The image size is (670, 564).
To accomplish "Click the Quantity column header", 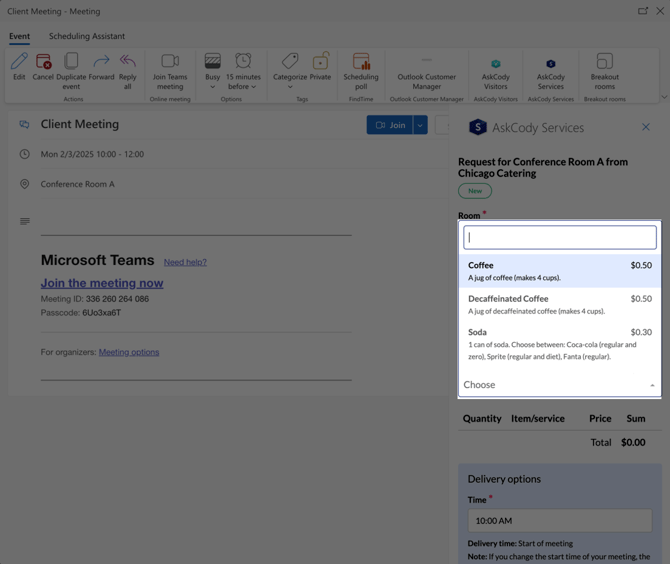I will point(482,419).
